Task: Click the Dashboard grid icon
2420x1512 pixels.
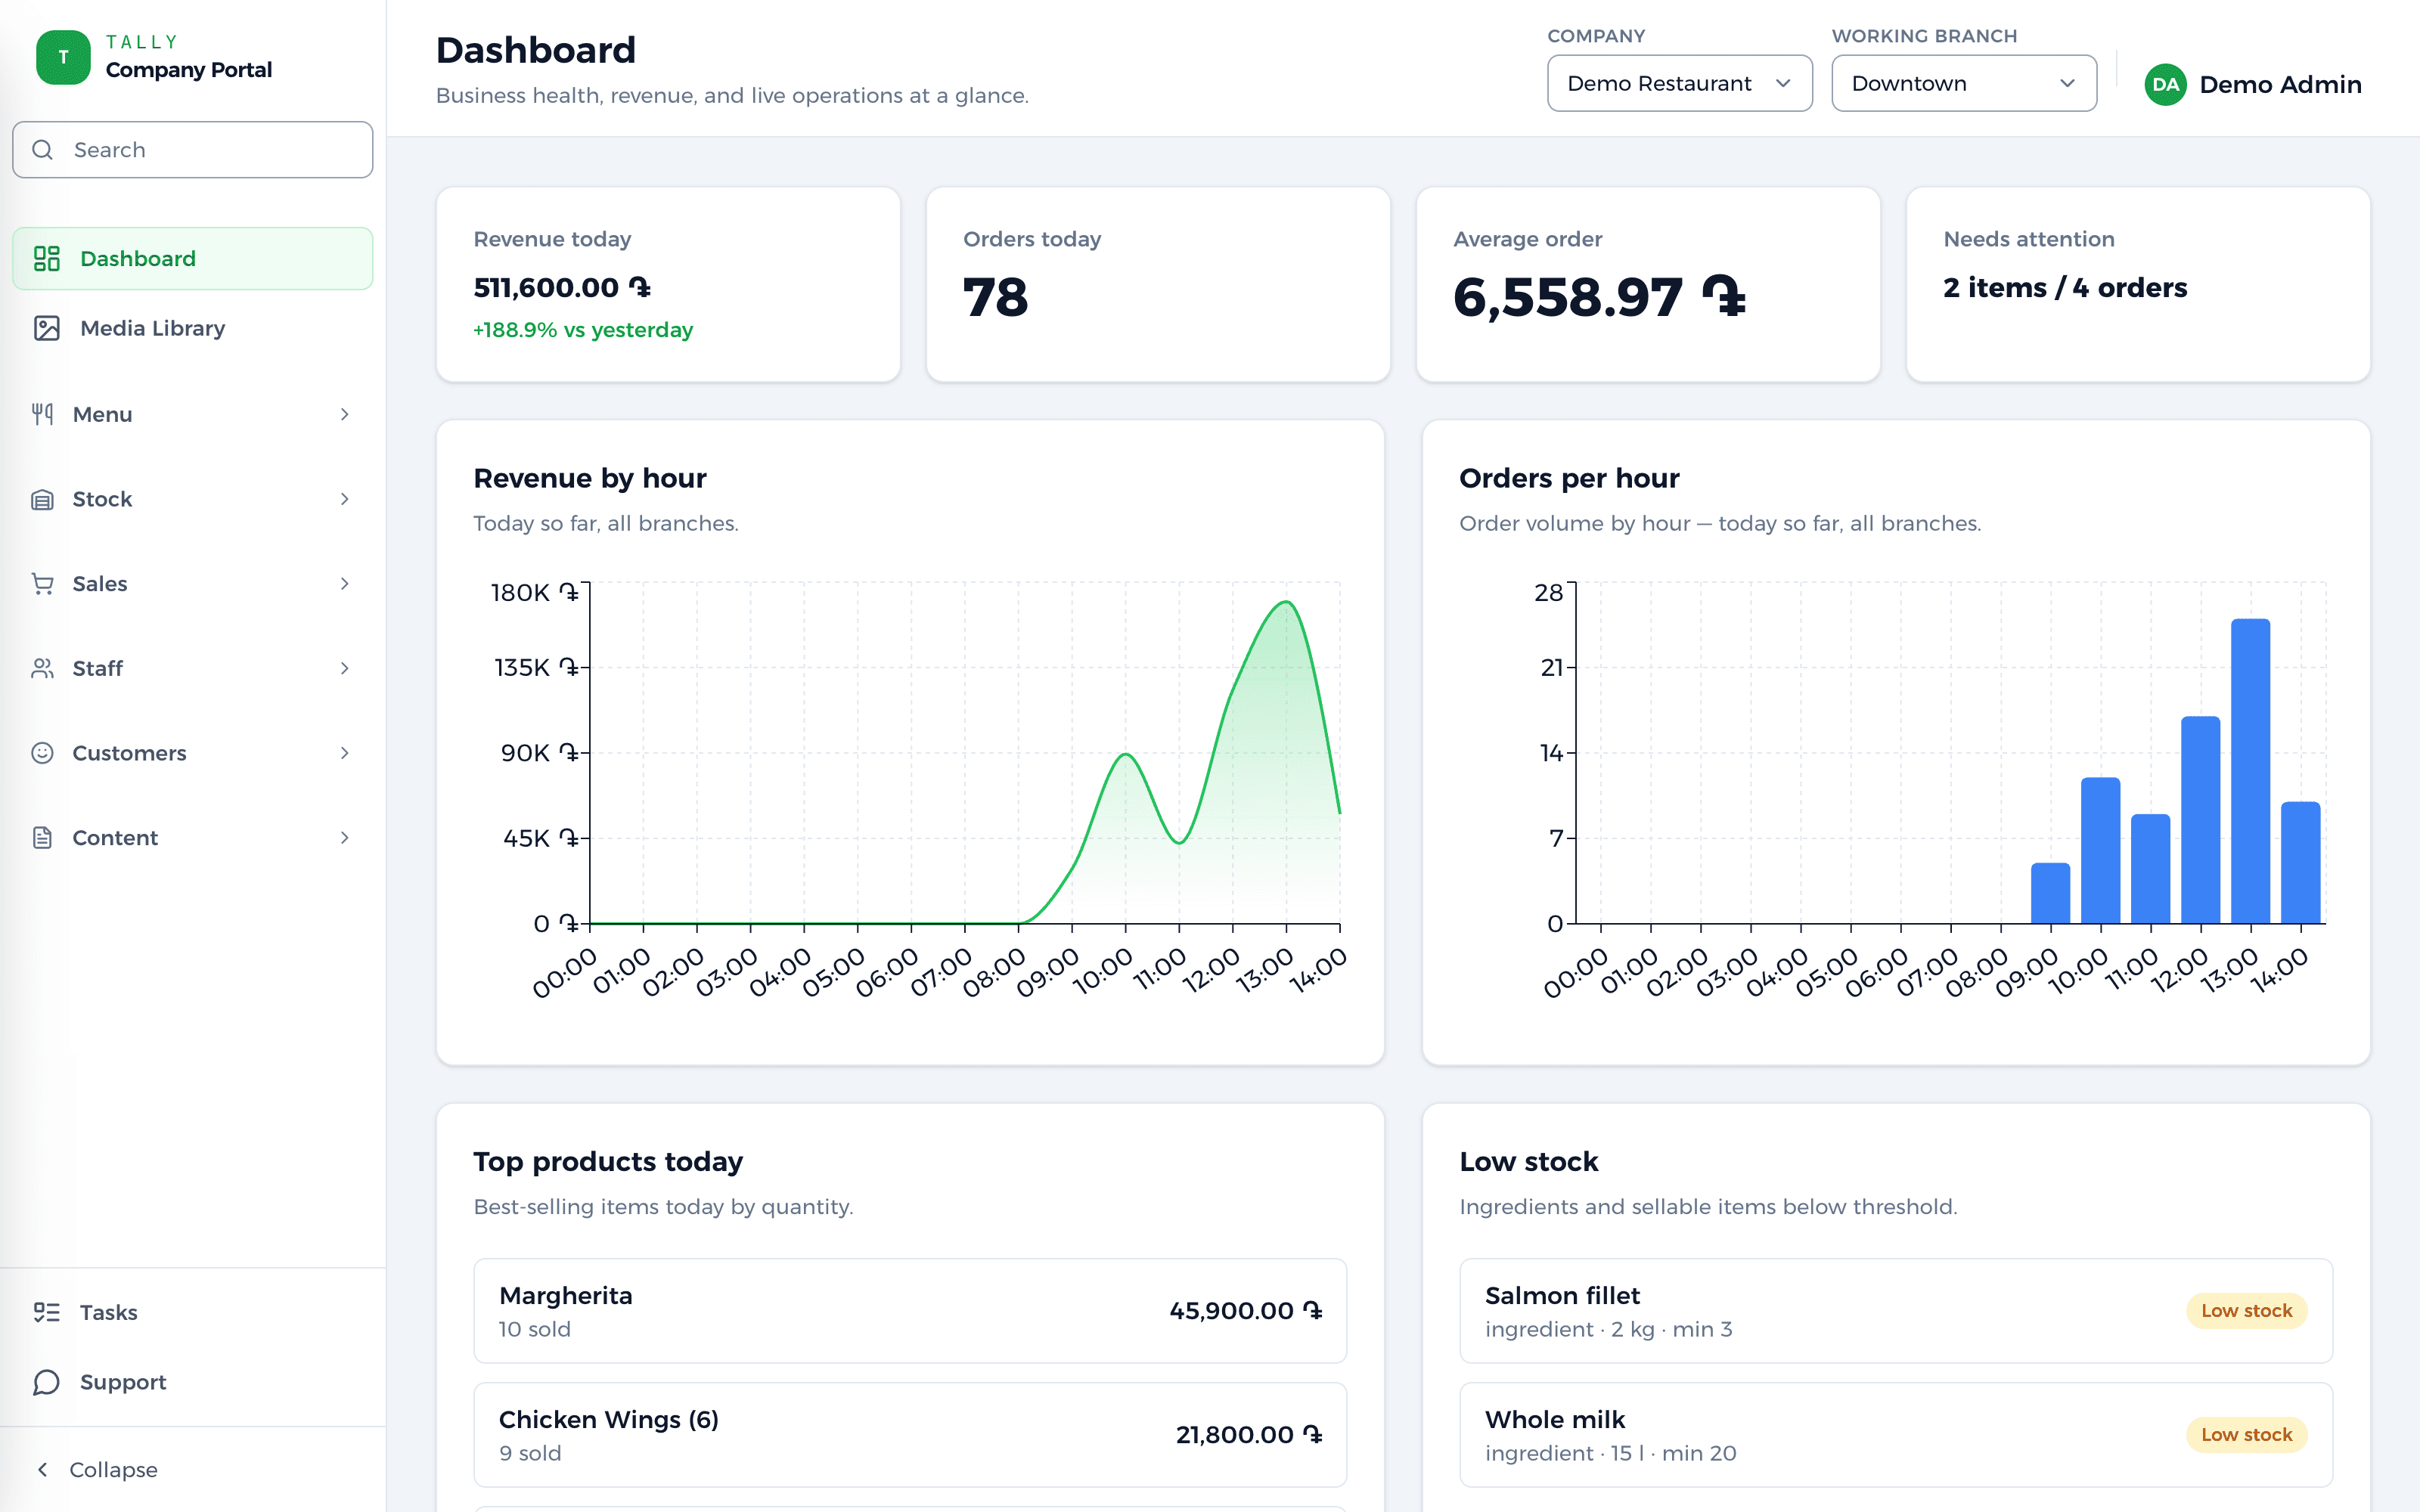Action: 47,259
